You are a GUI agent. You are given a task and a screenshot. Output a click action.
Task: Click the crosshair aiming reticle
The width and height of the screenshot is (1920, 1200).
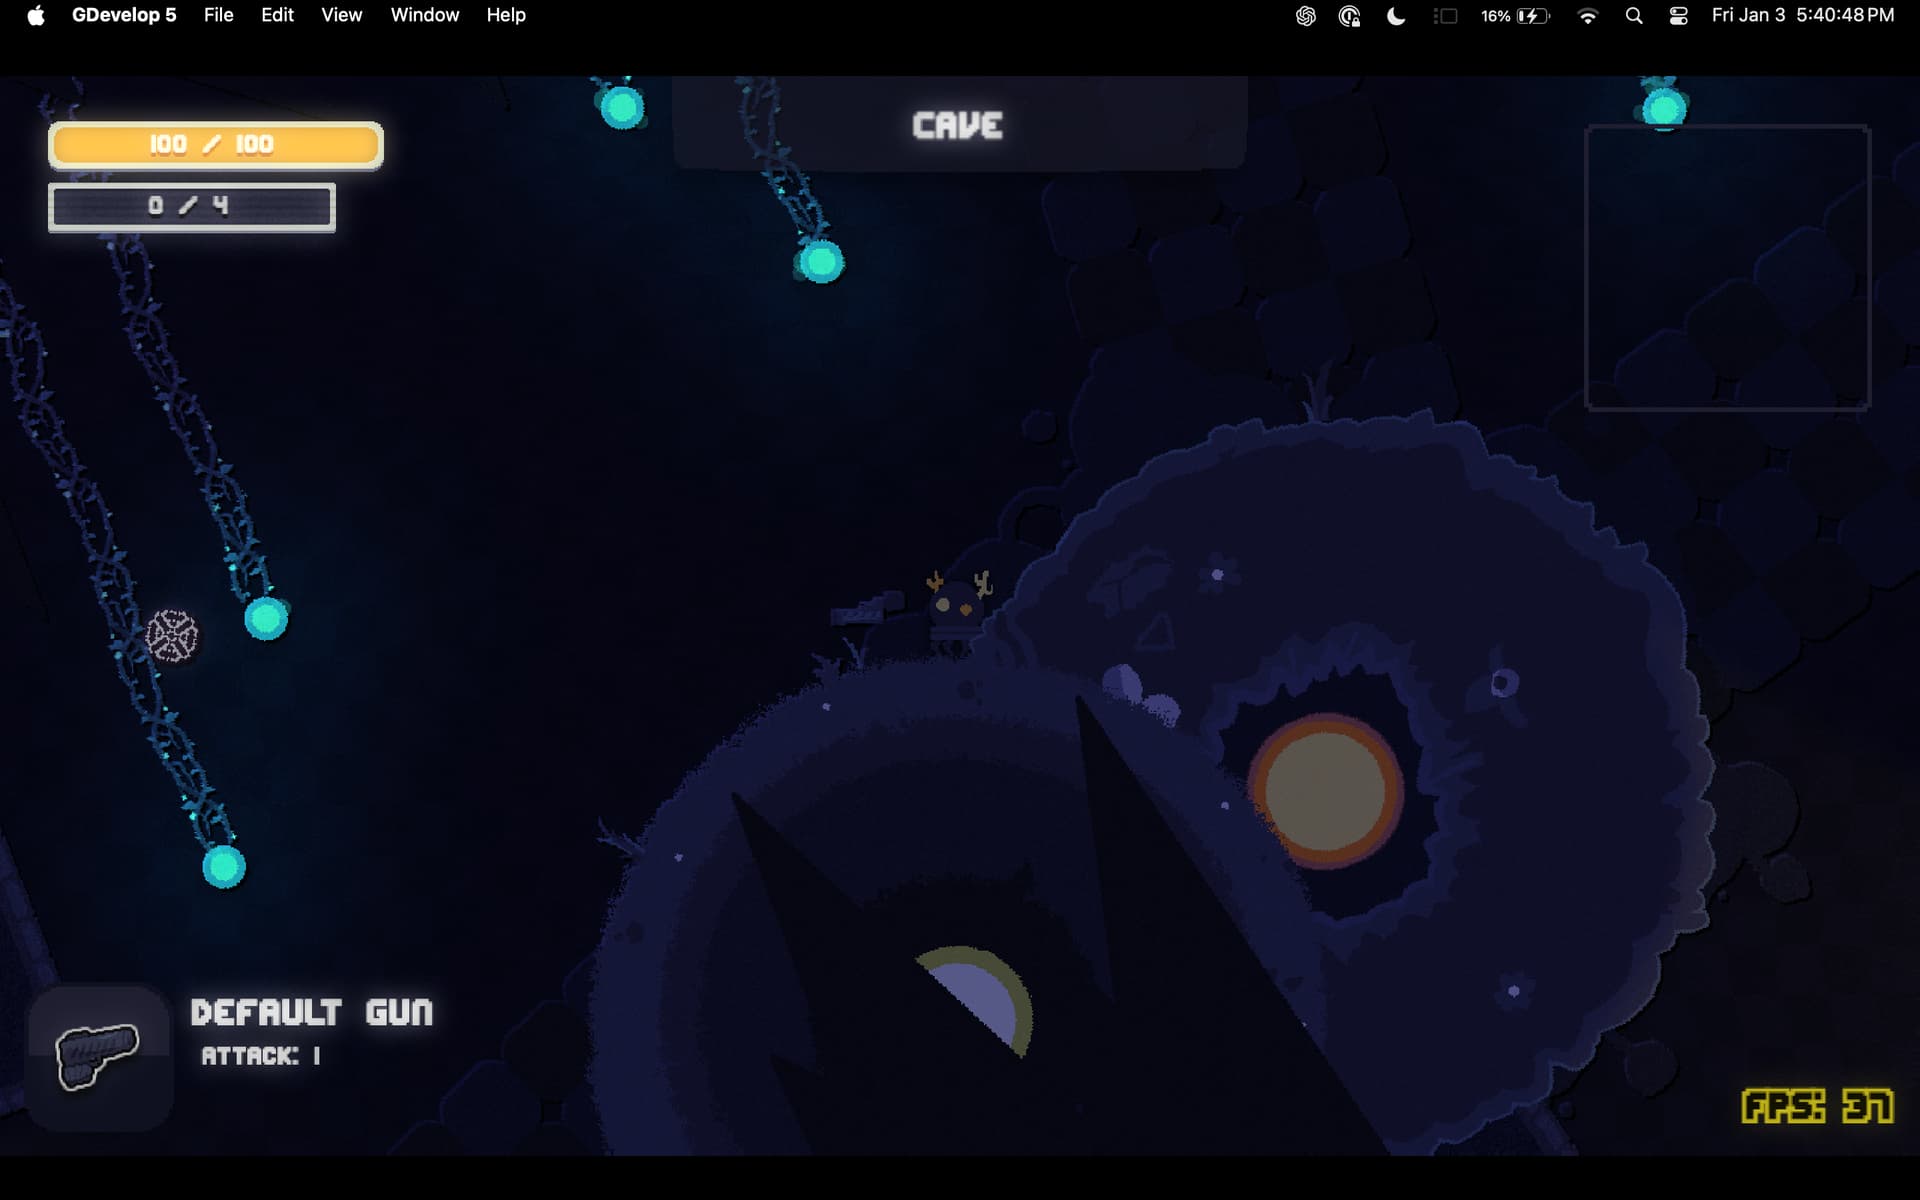tap(172, 636)
